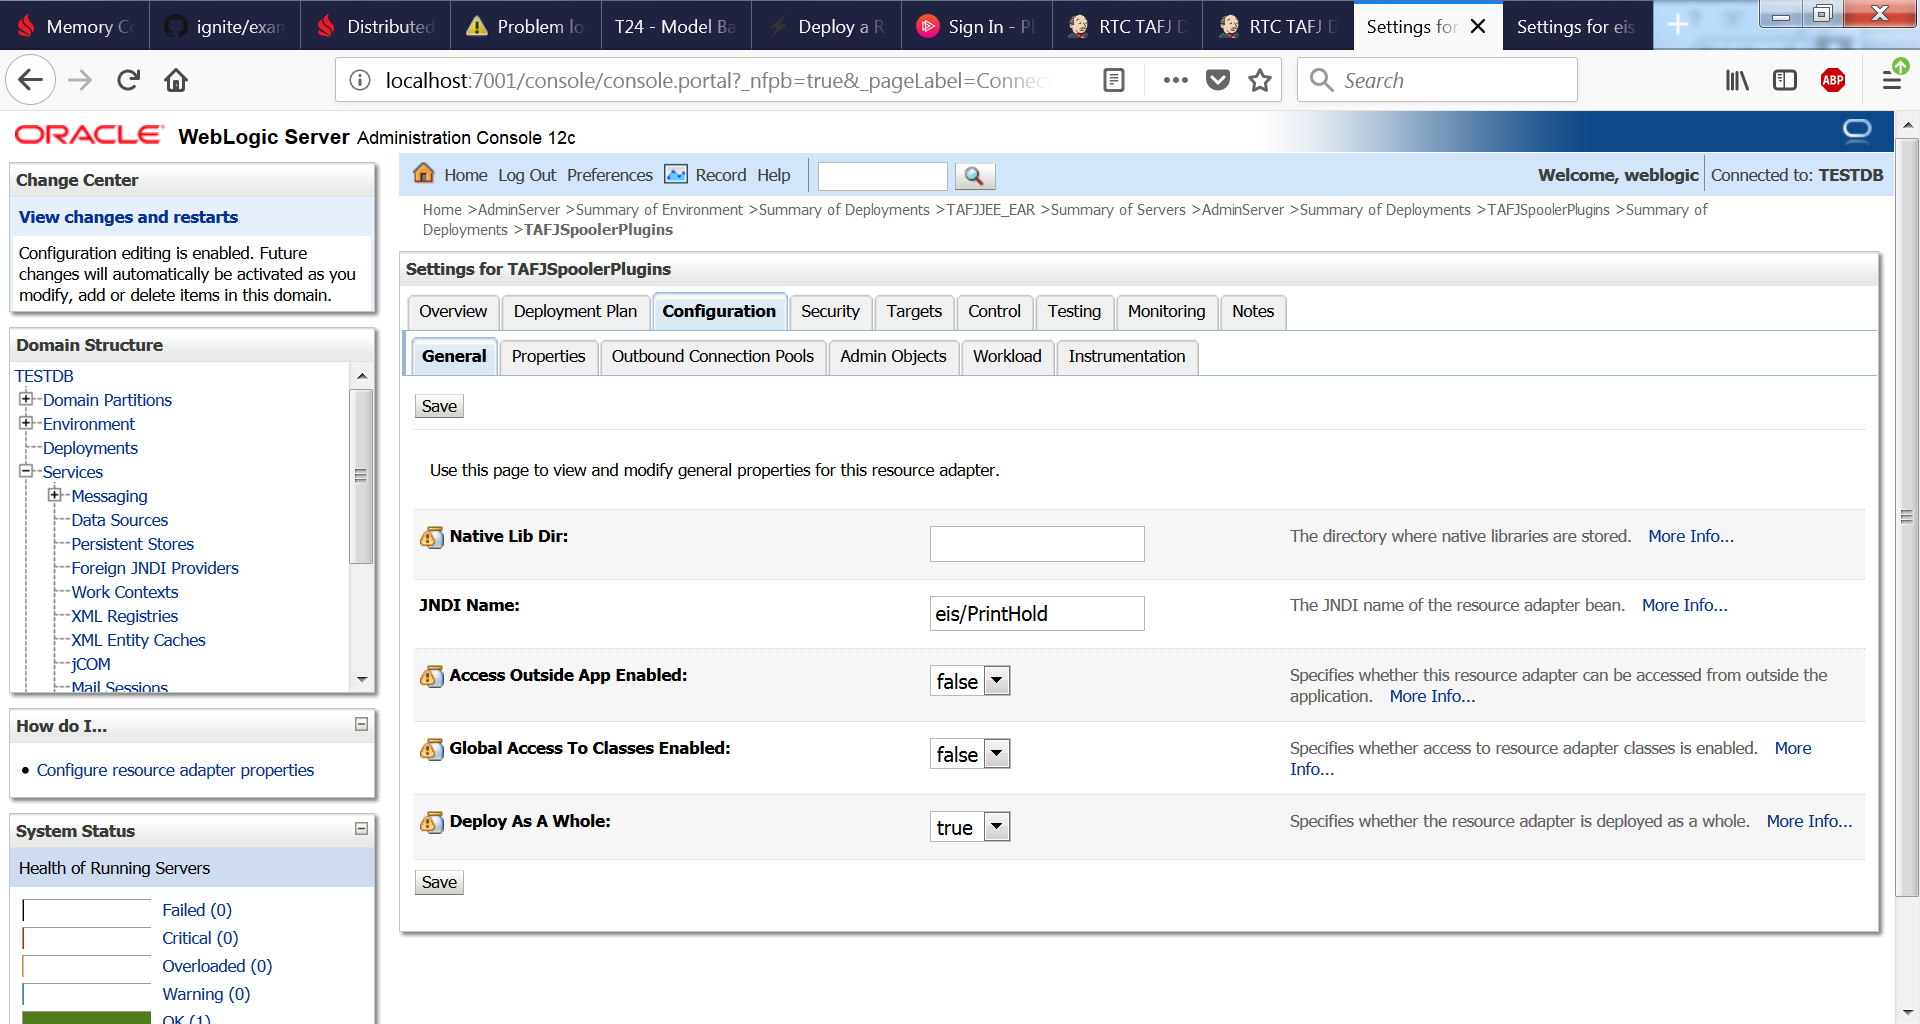Open the Instrumentation subtab
The image size is (1920, 1024).
pos(1126,356)
